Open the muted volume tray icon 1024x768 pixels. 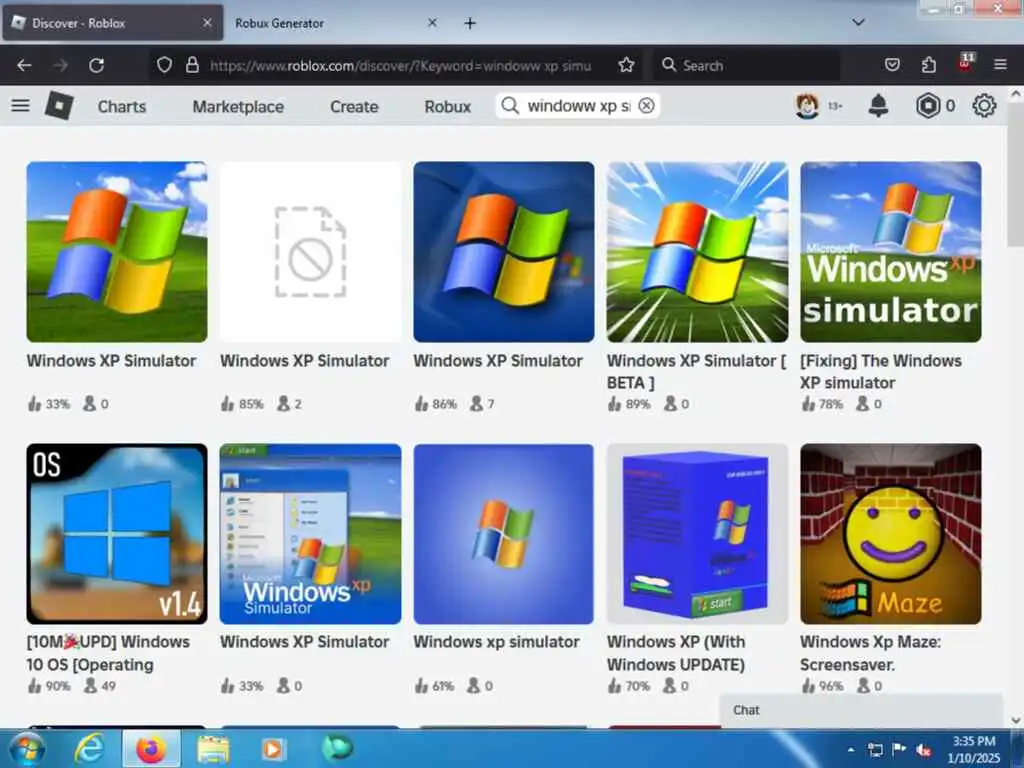pyautogui.click(x=923, y=750)
